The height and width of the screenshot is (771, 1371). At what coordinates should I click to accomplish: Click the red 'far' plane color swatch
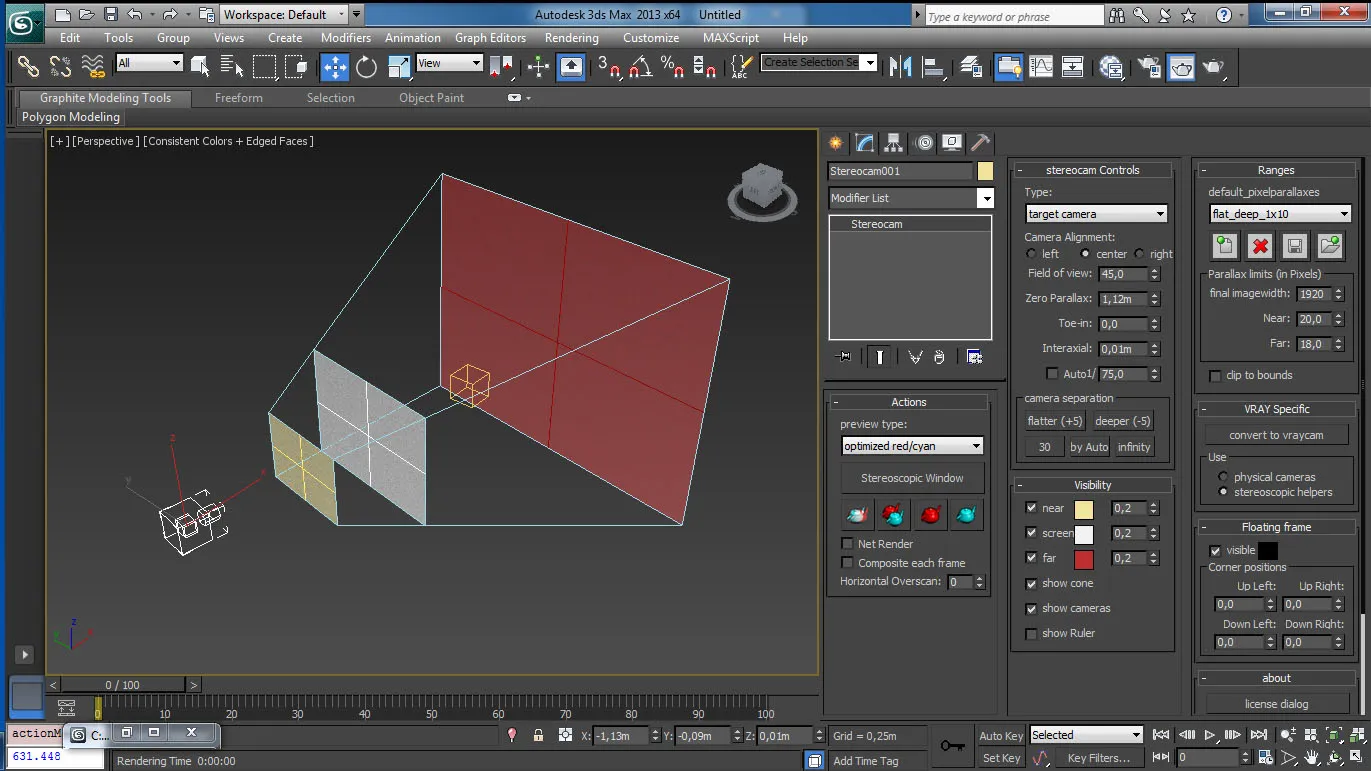tap(1084, 559)
